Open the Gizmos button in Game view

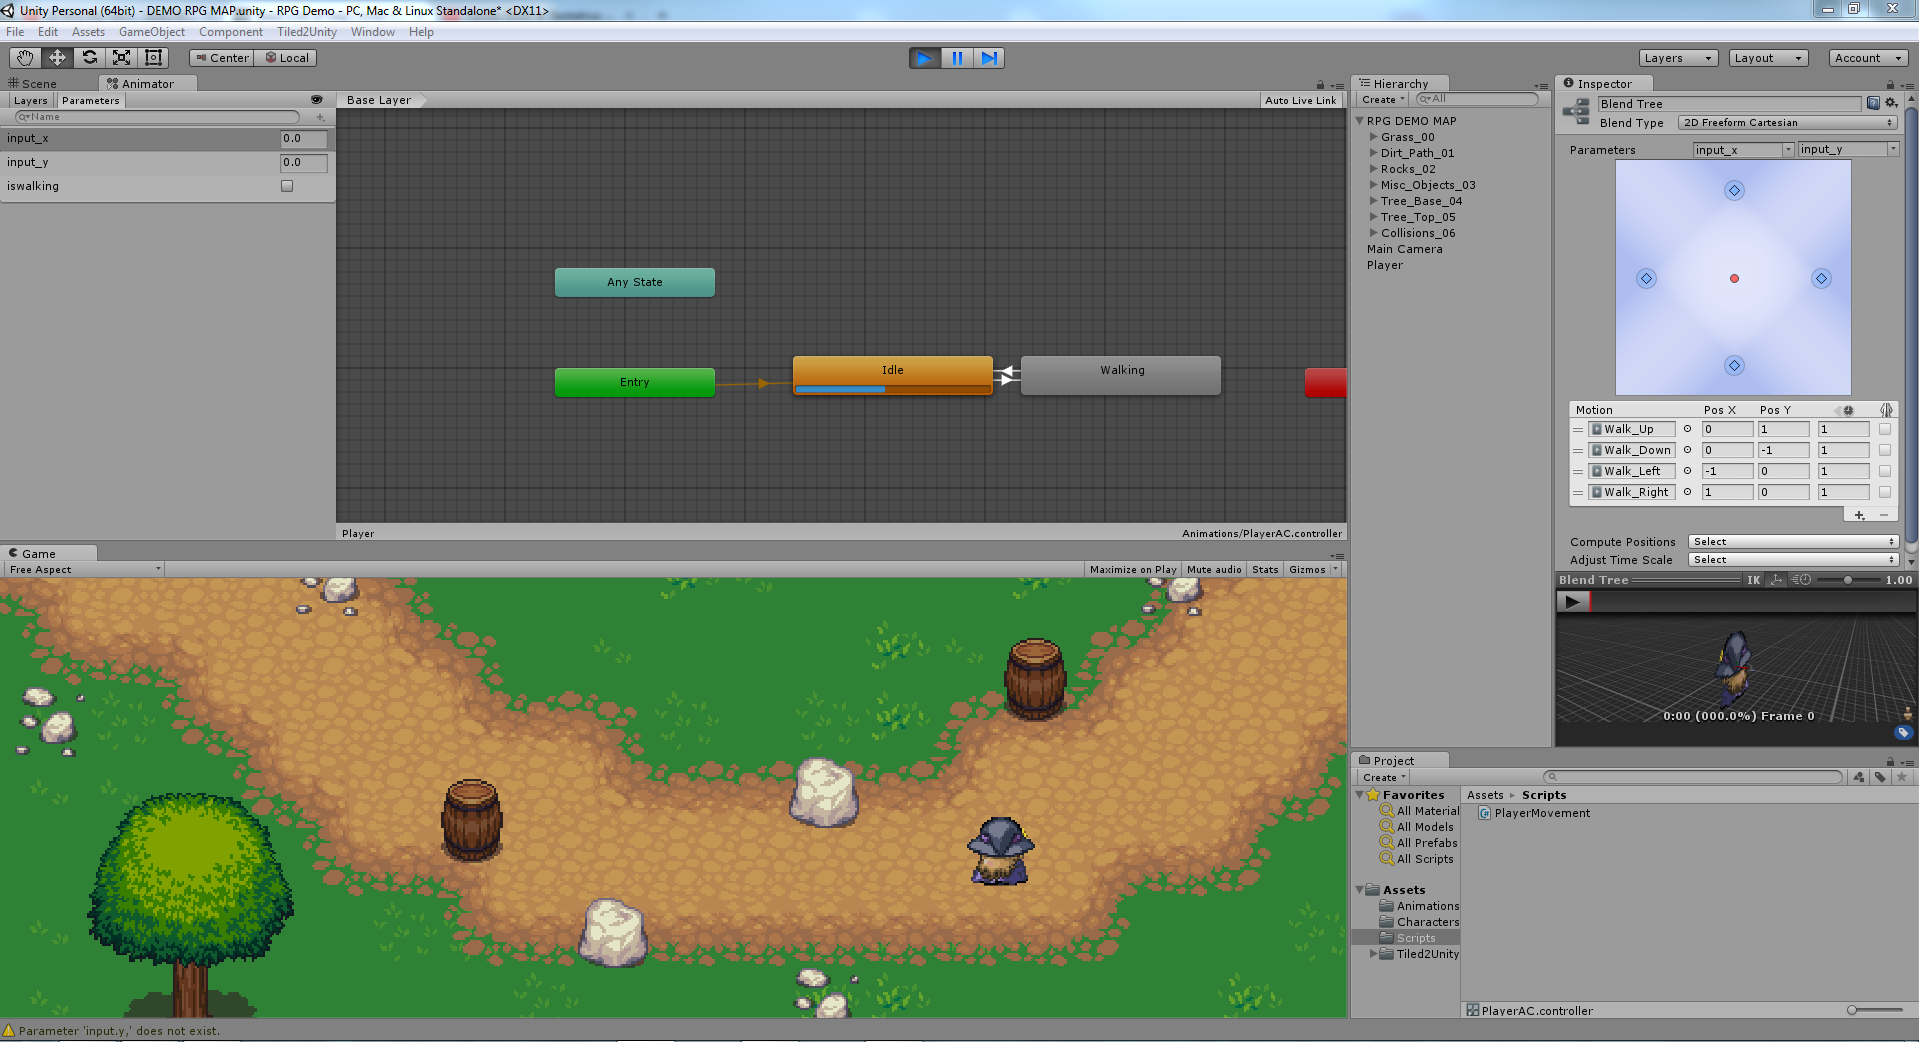point(1313,570)
